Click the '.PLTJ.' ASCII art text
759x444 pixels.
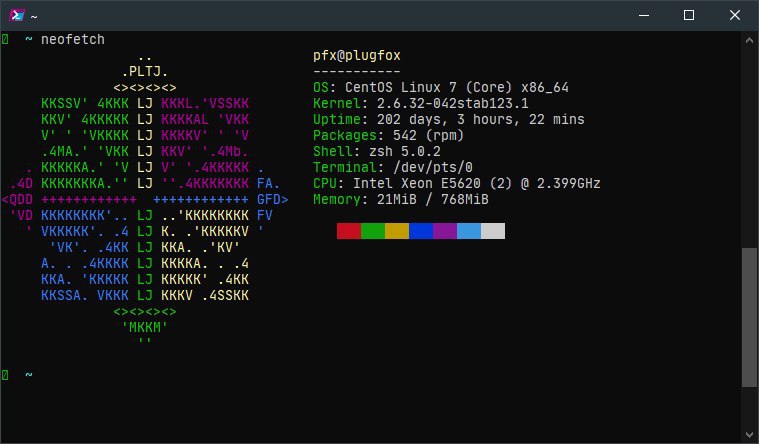[x=145, y=72]
